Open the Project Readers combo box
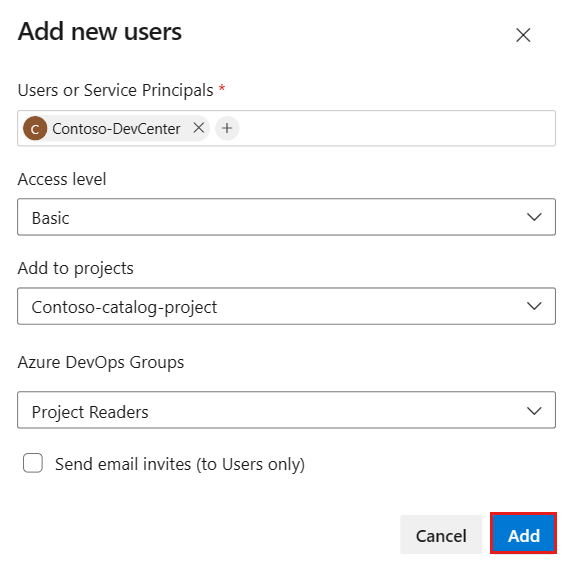This screenshot has height=570, width=569. pos(286,410)
